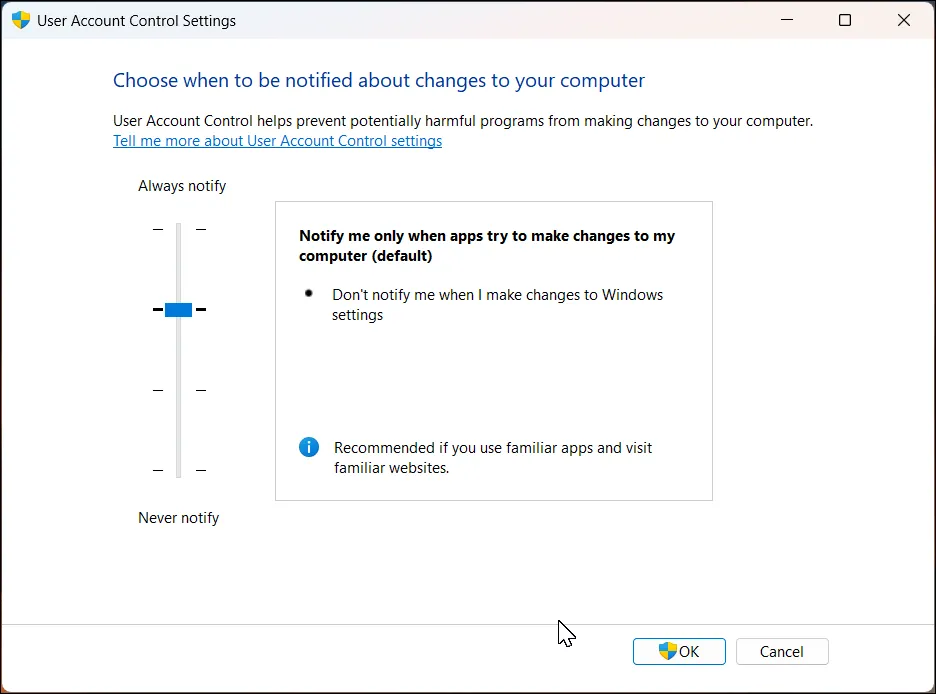The height and width of the screenshot is (694, 936).
Task: Select the Always notify label above the slider
Action: (182, 185)
